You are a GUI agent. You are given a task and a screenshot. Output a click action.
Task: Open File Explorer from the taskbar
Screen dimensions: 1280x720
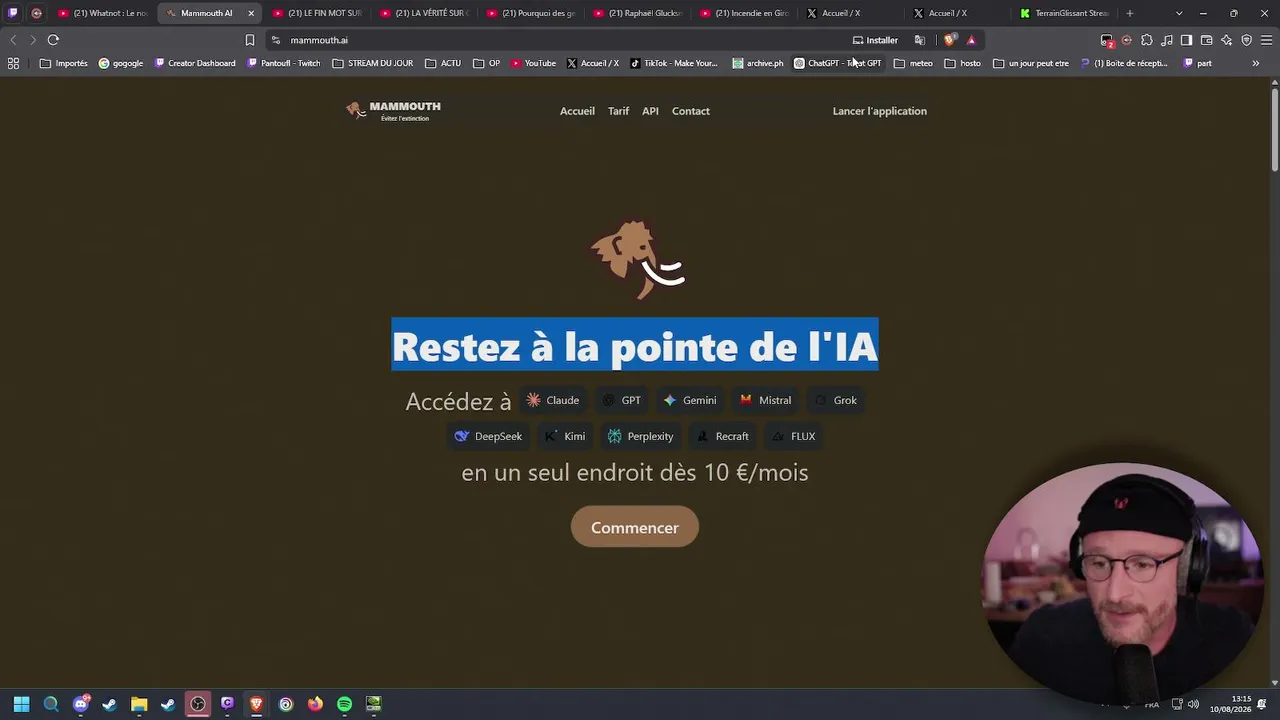pos(139,704)
